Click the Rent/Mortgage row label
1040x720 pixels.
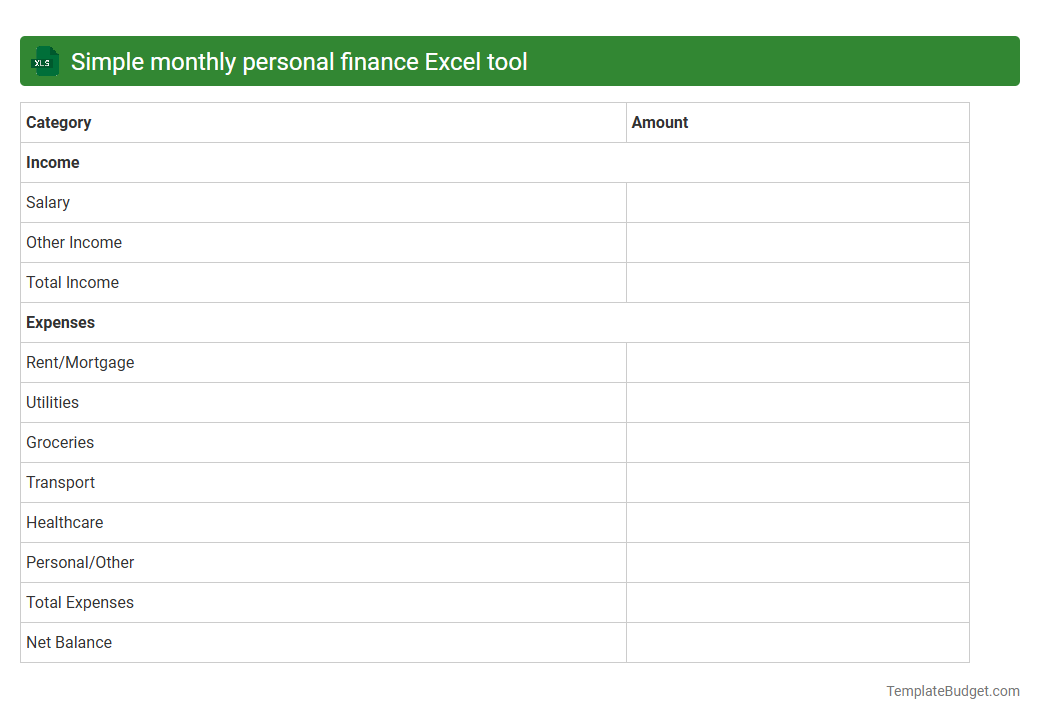pos(80,362)
